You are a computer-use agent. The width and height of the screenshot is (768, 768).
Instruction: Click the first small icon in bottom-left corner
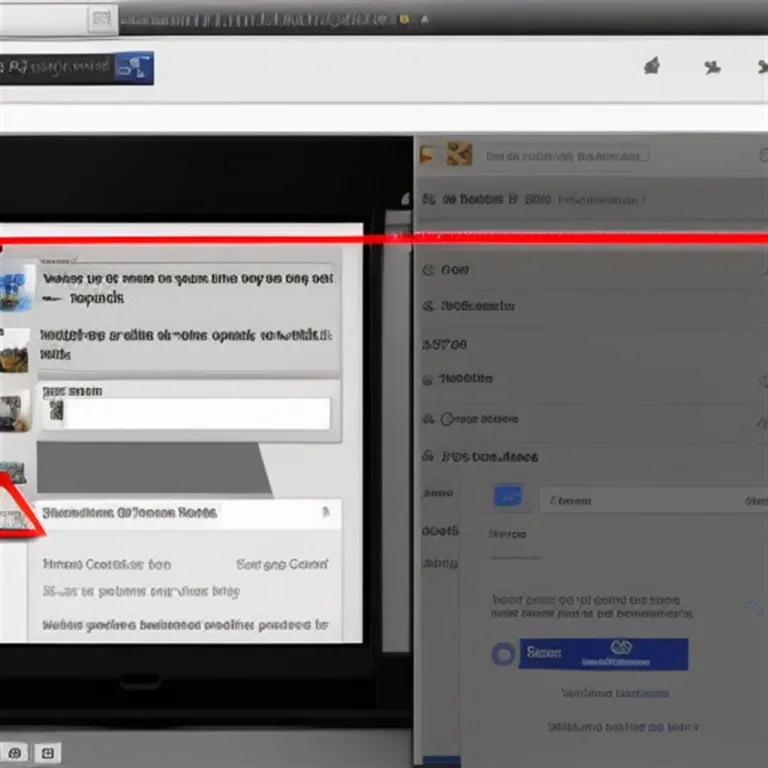pyautogui.click(x=17, y=752)
